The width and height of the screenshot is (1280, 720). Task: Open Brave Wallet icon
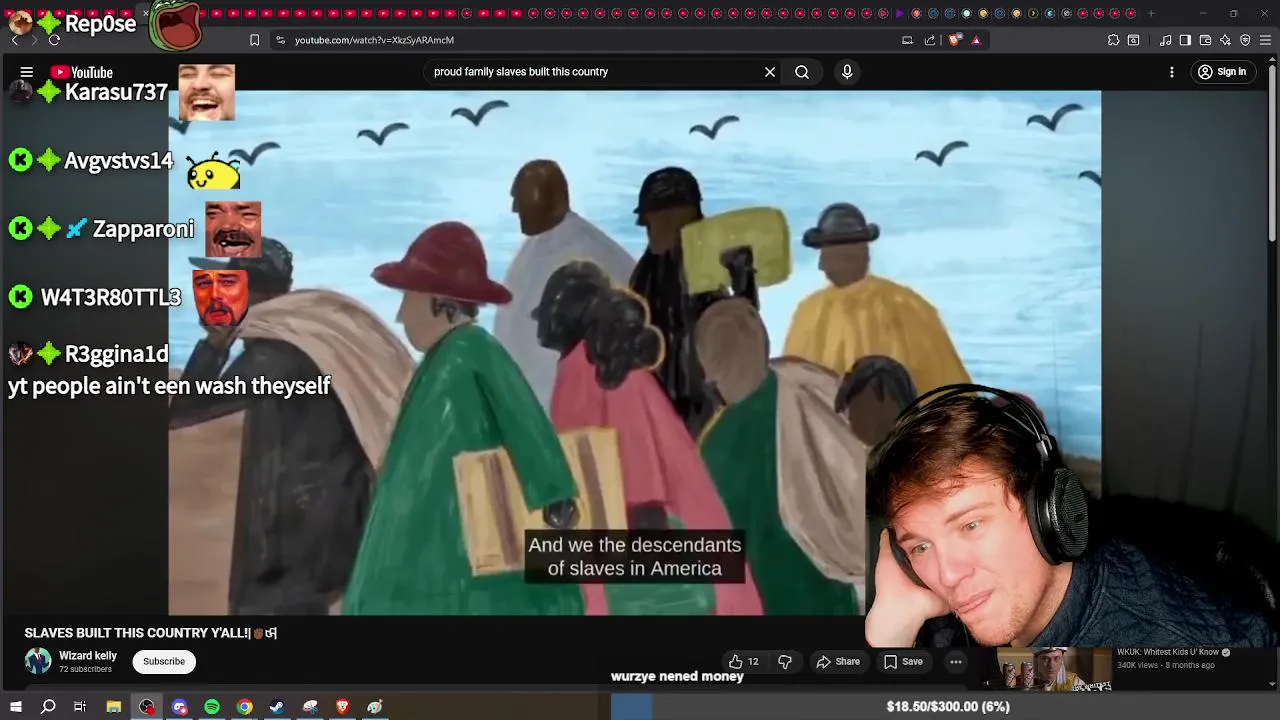(x=1205, y=40)
